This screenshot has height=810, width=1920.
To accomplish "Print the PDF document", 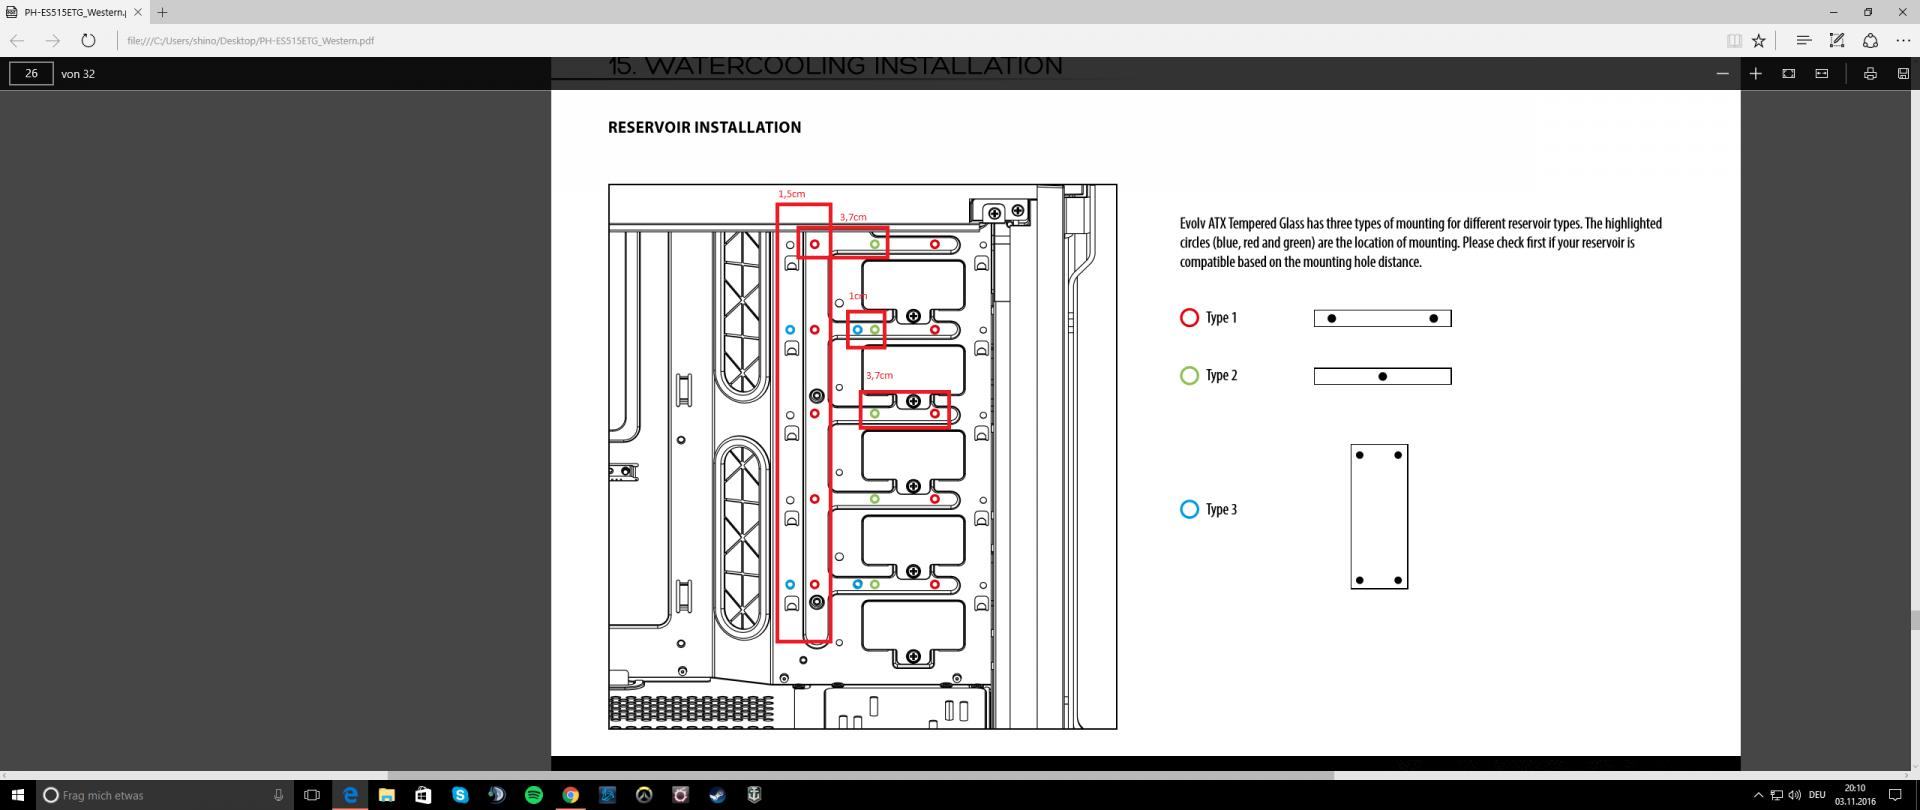I will click(1869, 74).
